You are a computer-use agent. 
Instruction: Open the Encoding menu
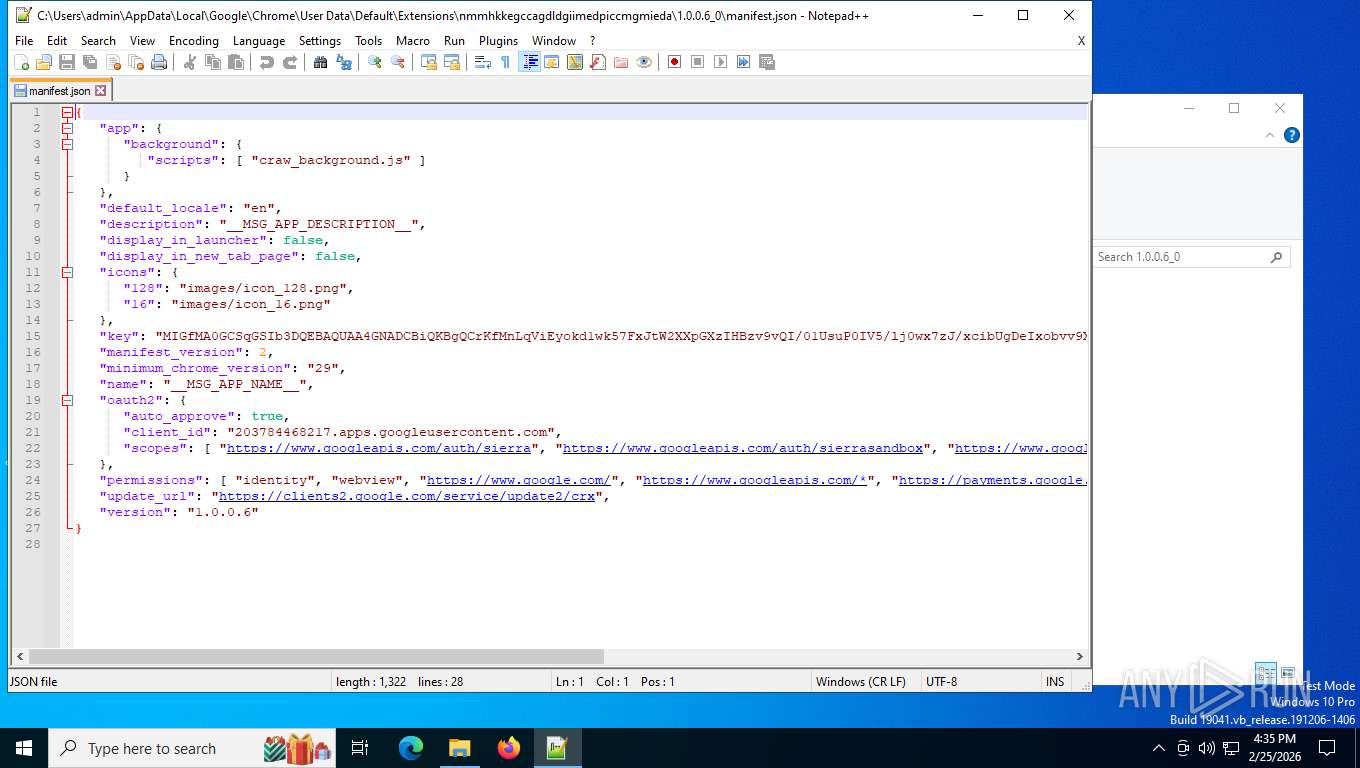pyautogui.click(x=193, y=40)
